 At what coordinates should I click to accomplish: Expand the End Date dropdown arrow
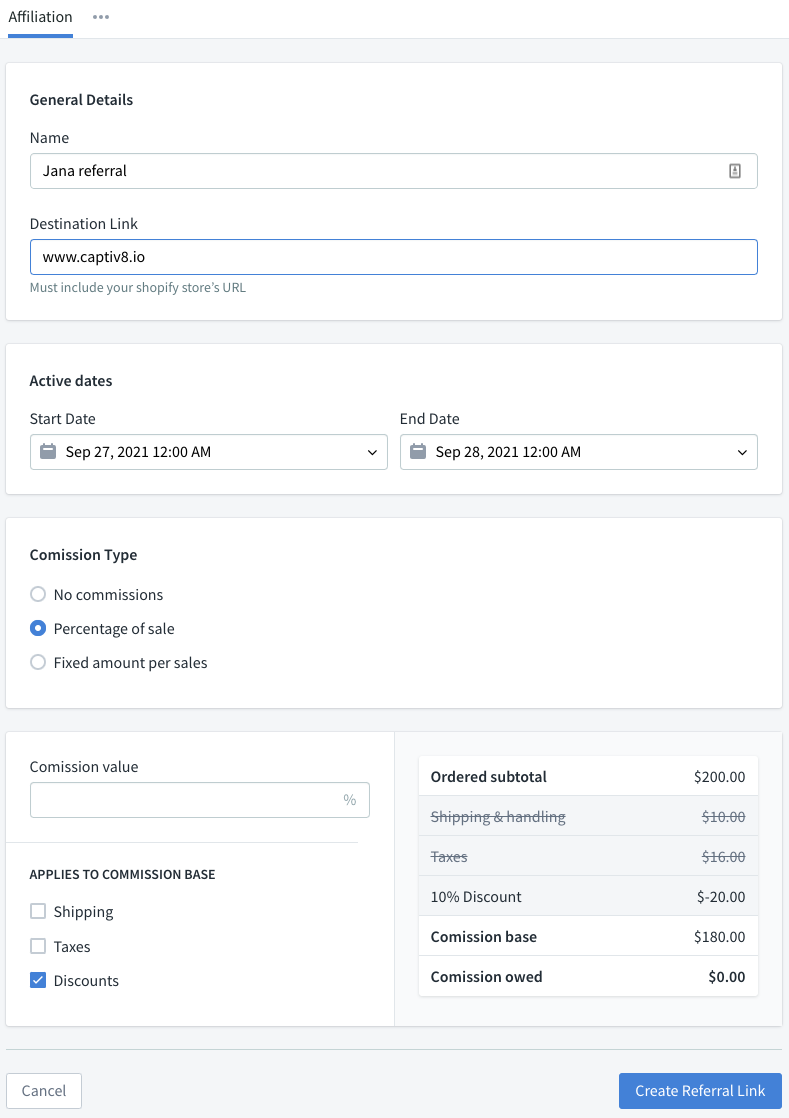tap(742, 452)
